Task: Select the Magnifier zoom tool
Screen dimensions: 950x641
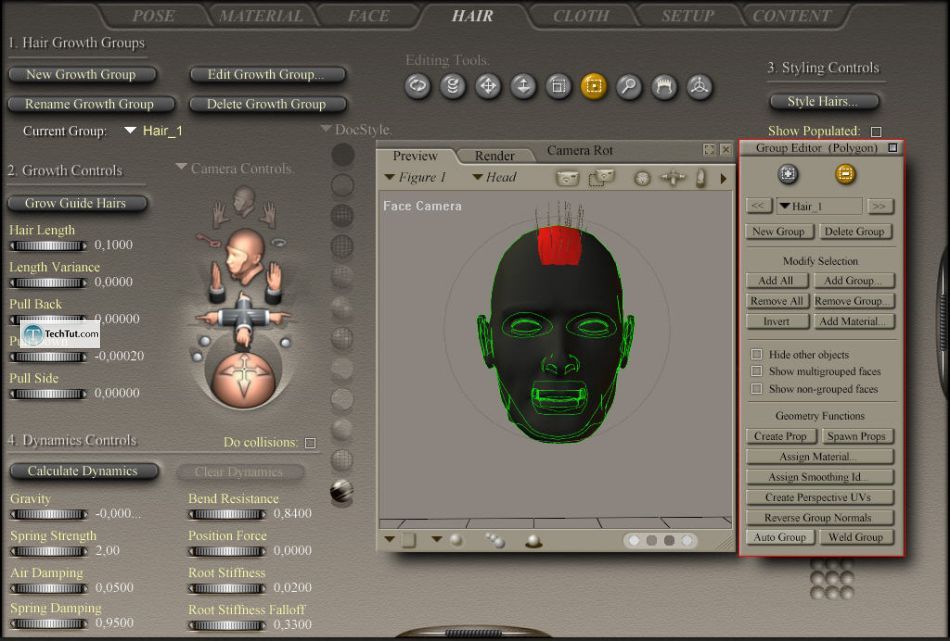Action: click(x=628, y=87)
